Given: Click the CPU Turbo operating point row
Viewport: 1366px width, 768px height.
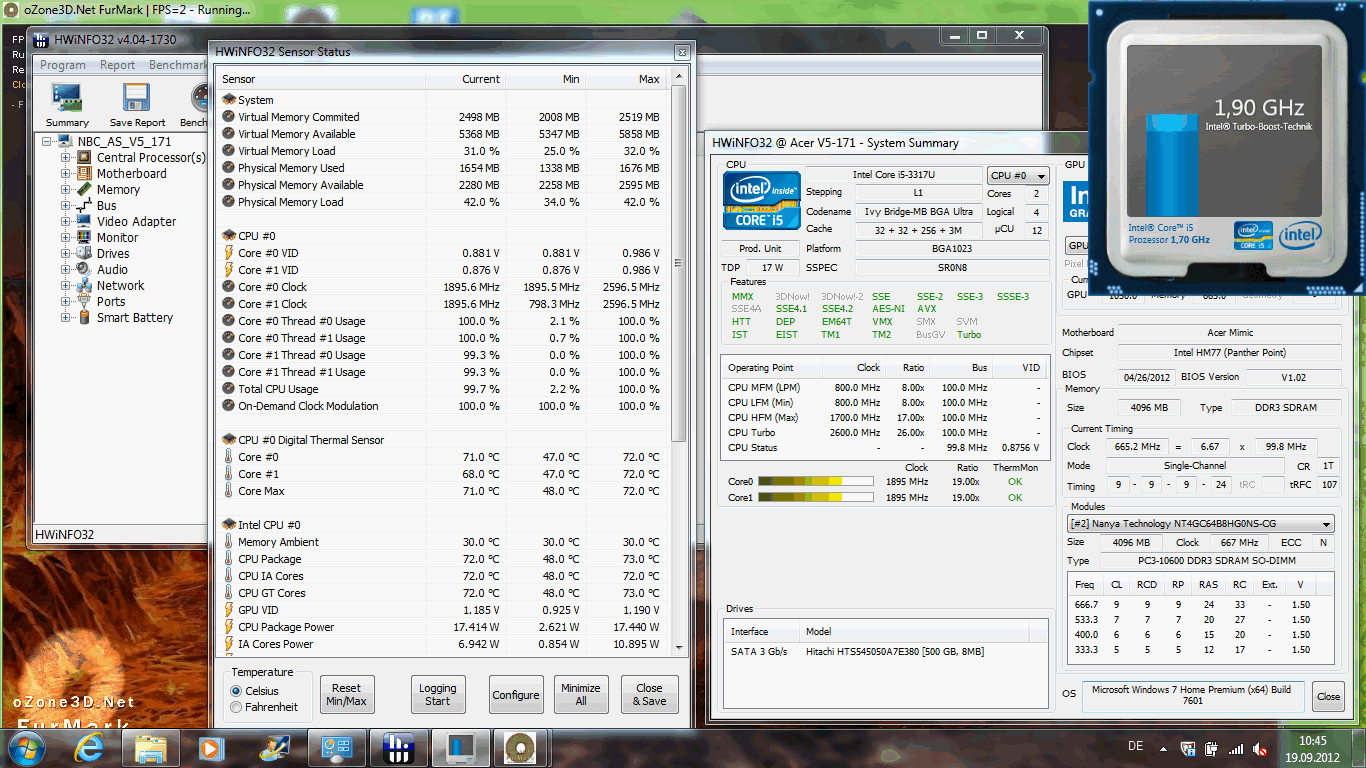Looking at the screenshot, I should point(885,433).
